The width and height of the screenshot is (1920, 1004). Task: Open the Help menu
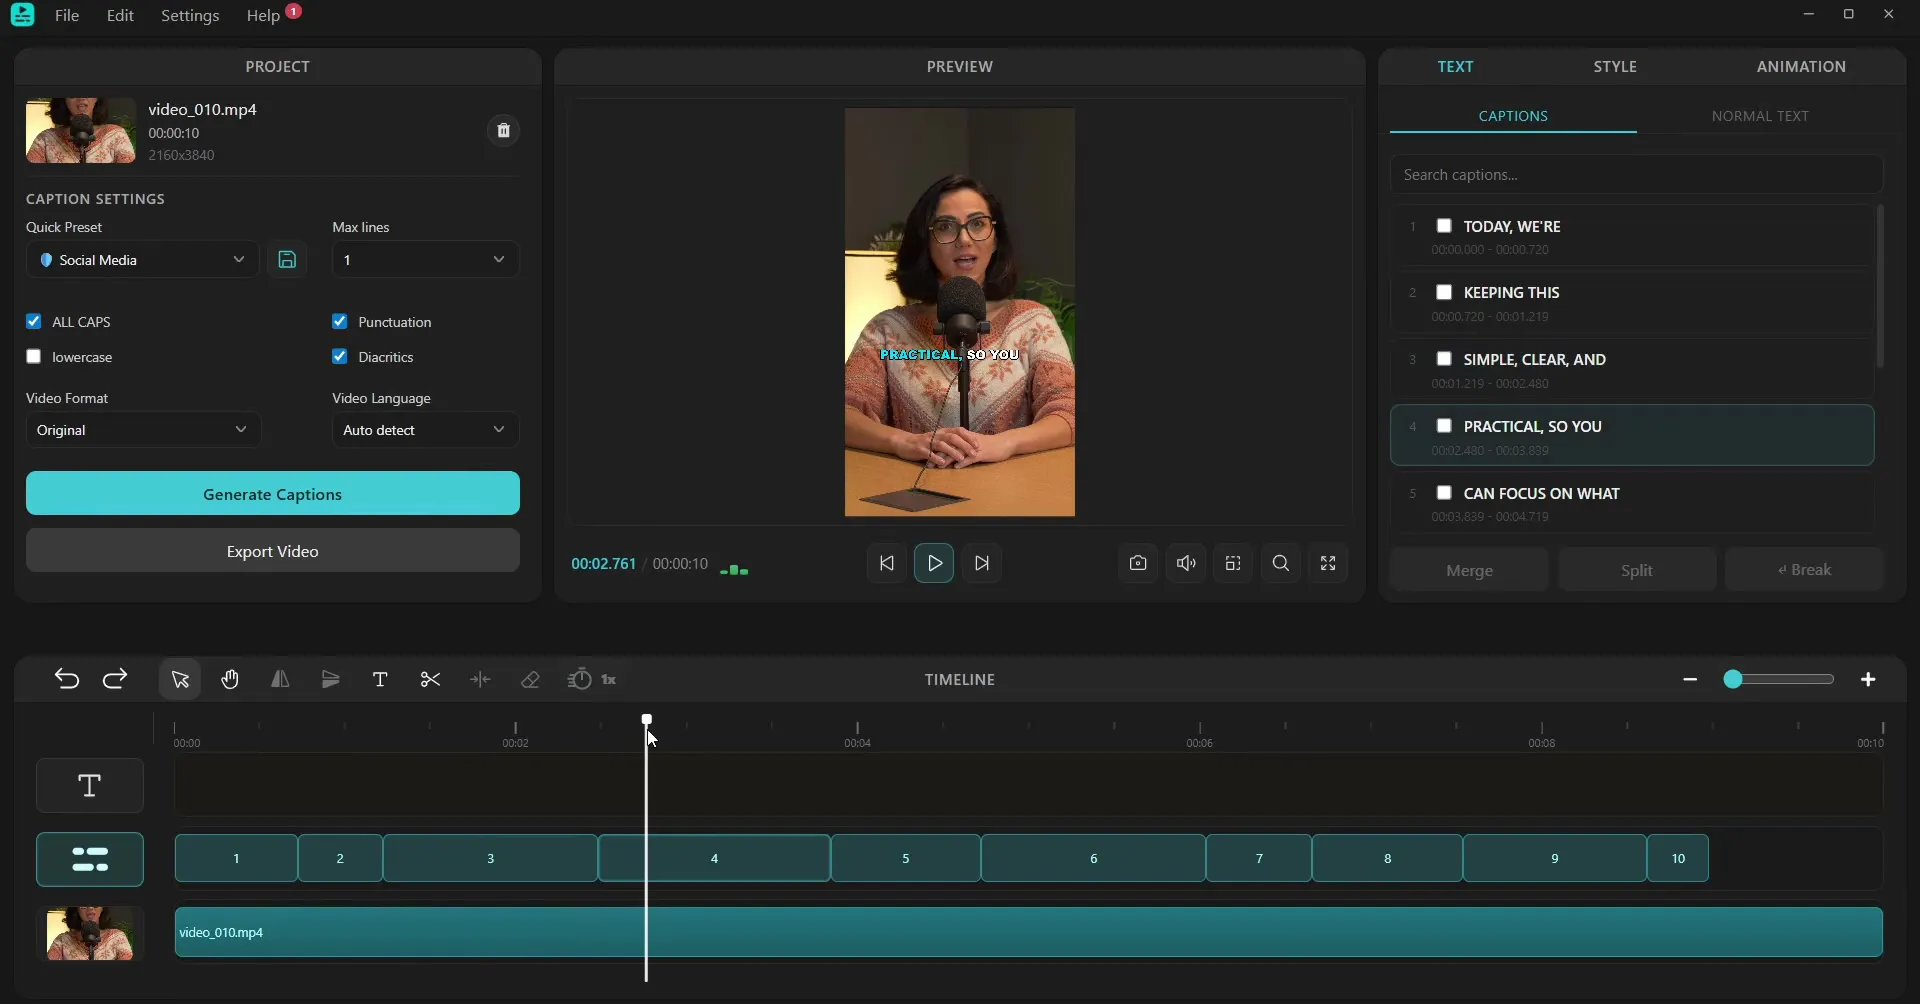[x=263, y=16]
